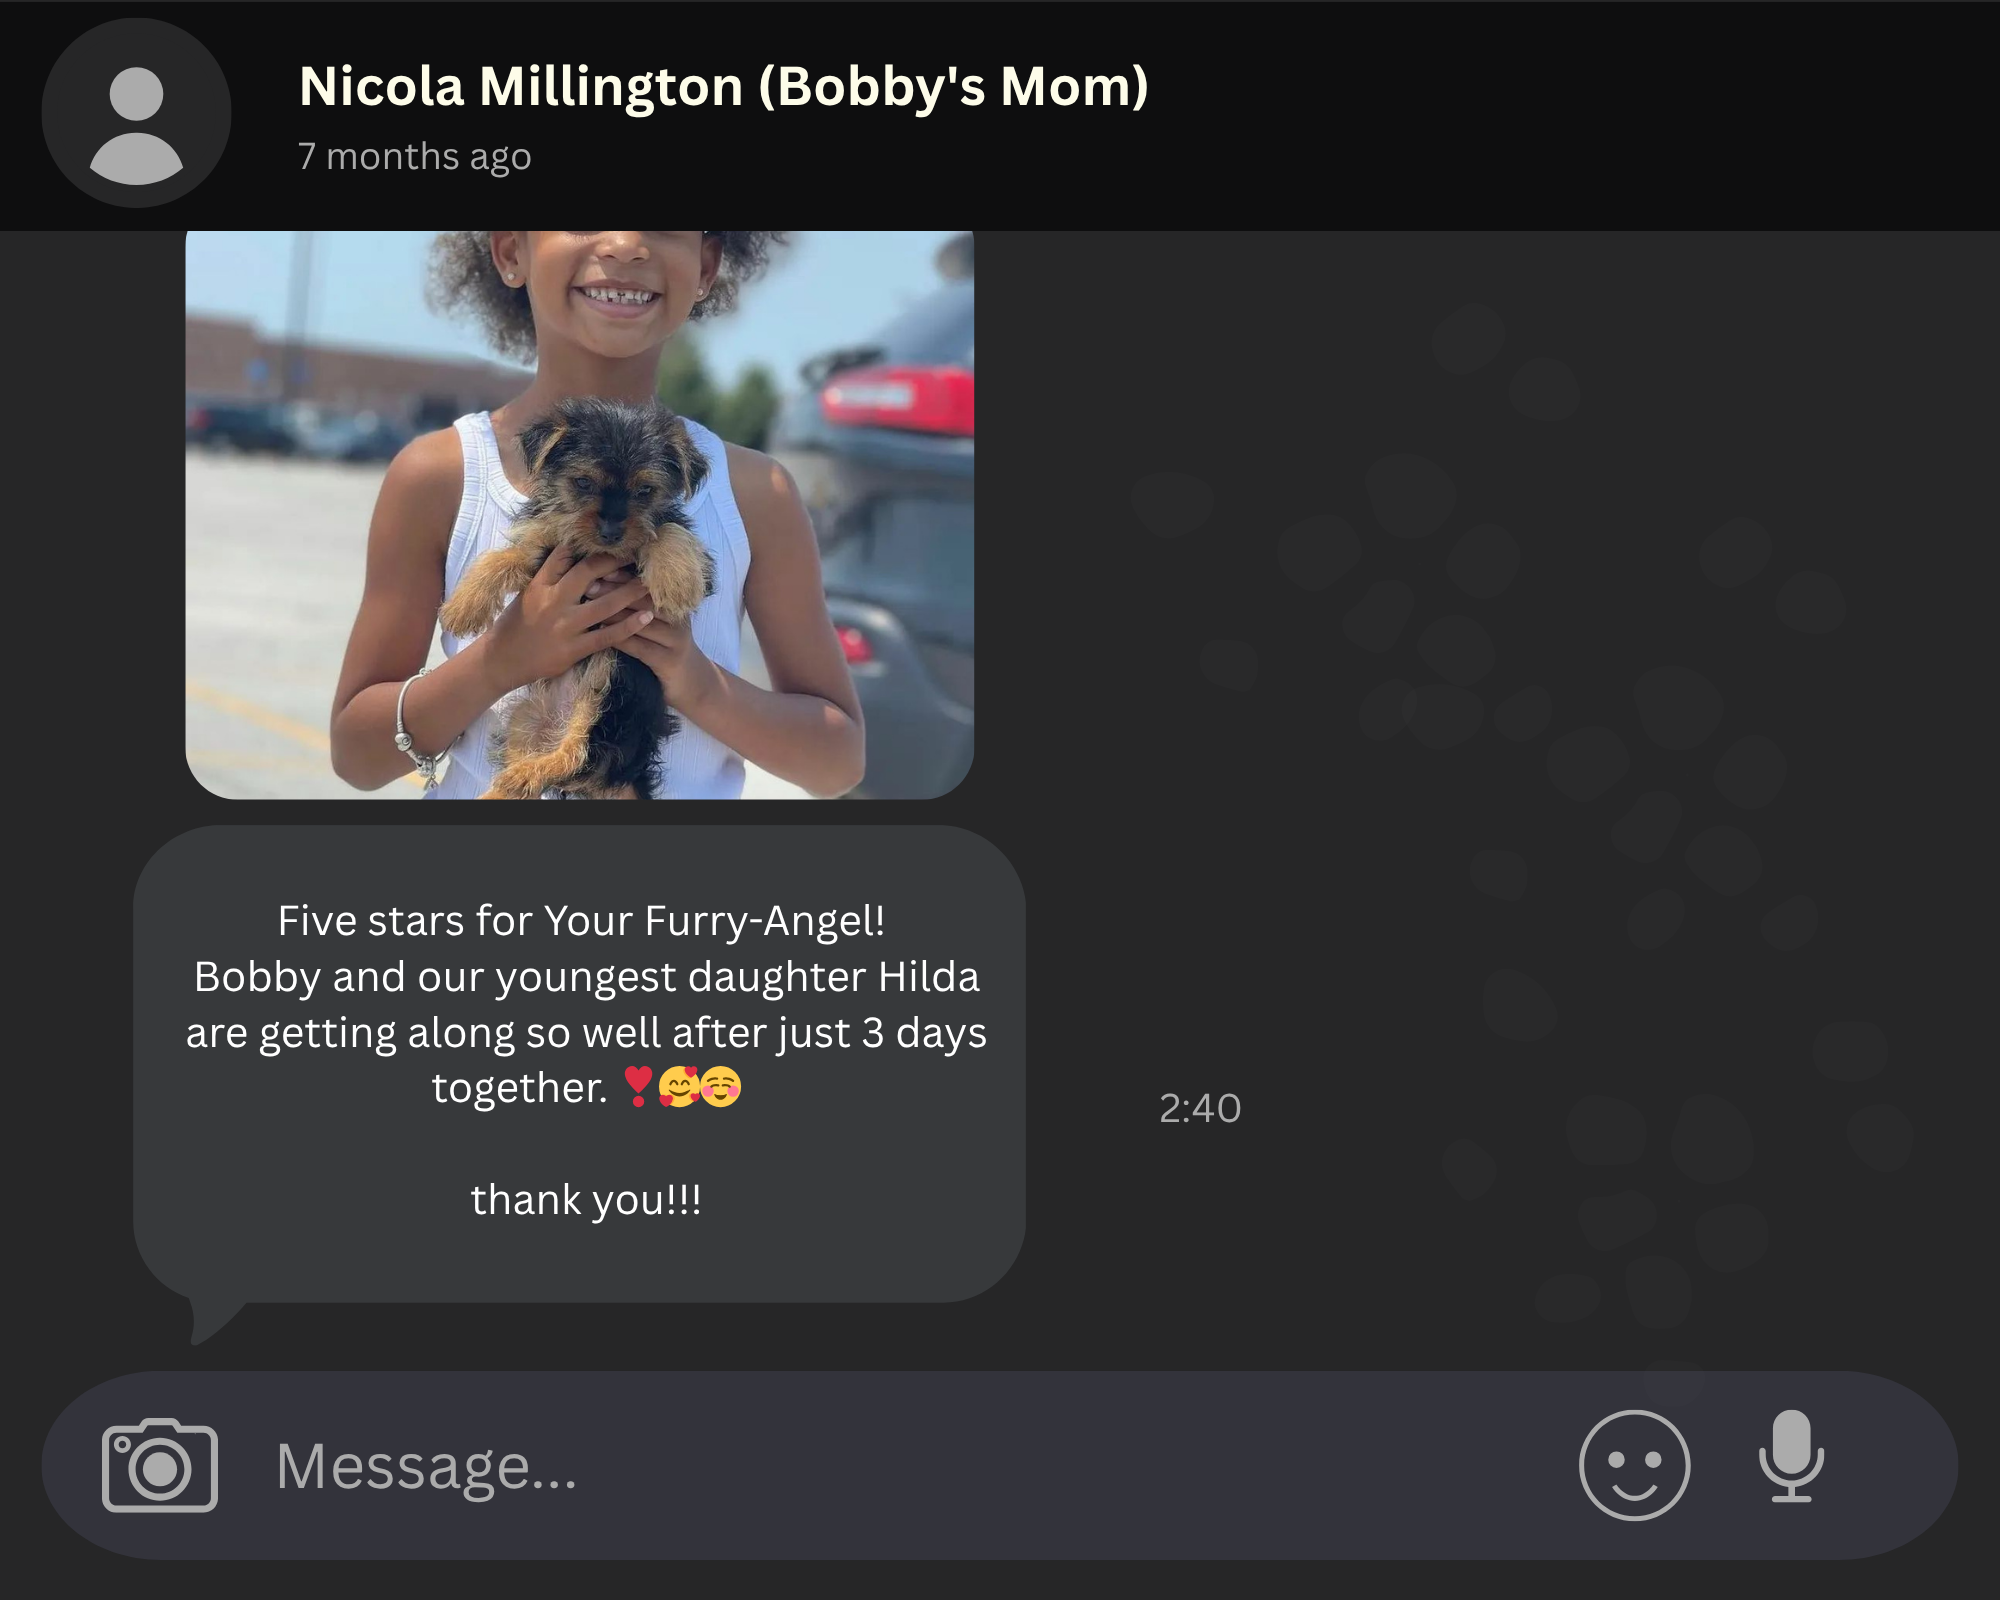
Task: Click the message bubble tail pointer
Action: point(215,1320)
